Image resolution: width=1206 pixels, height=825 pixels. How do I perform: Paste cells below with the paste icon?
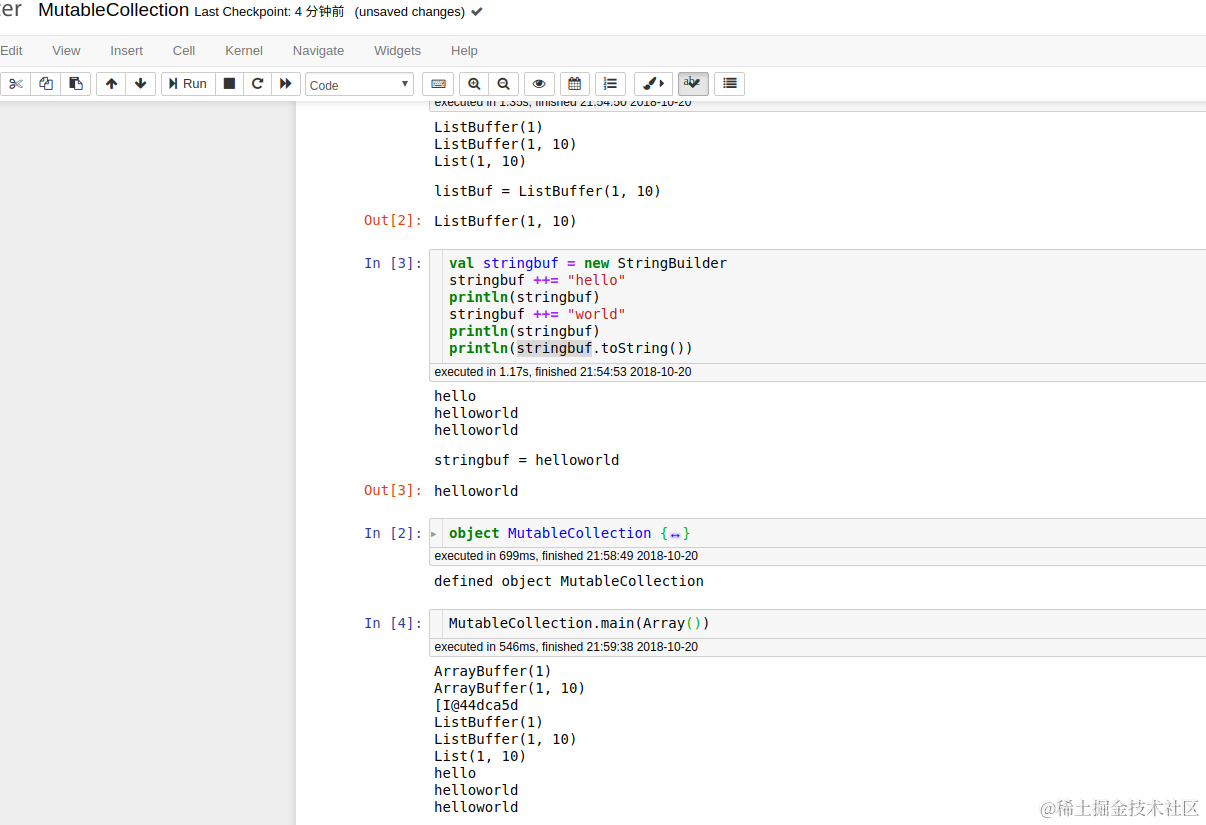click(x=75, y=83)
